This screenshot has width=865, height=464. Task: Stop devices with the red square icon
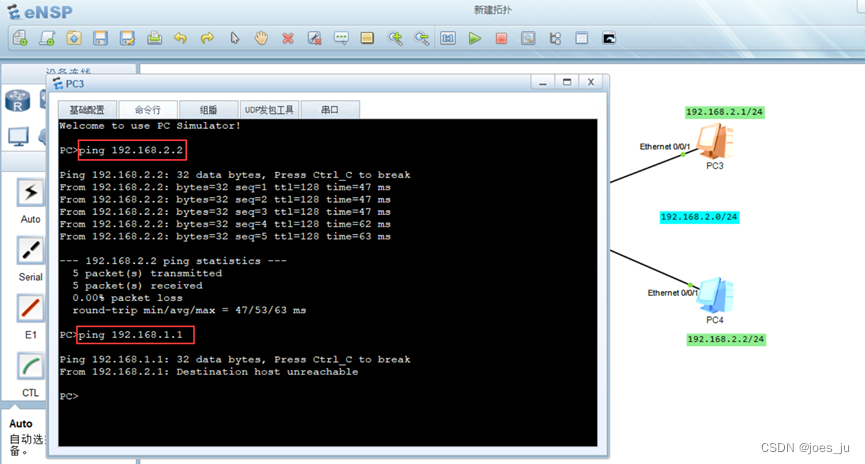coord(501,38)
